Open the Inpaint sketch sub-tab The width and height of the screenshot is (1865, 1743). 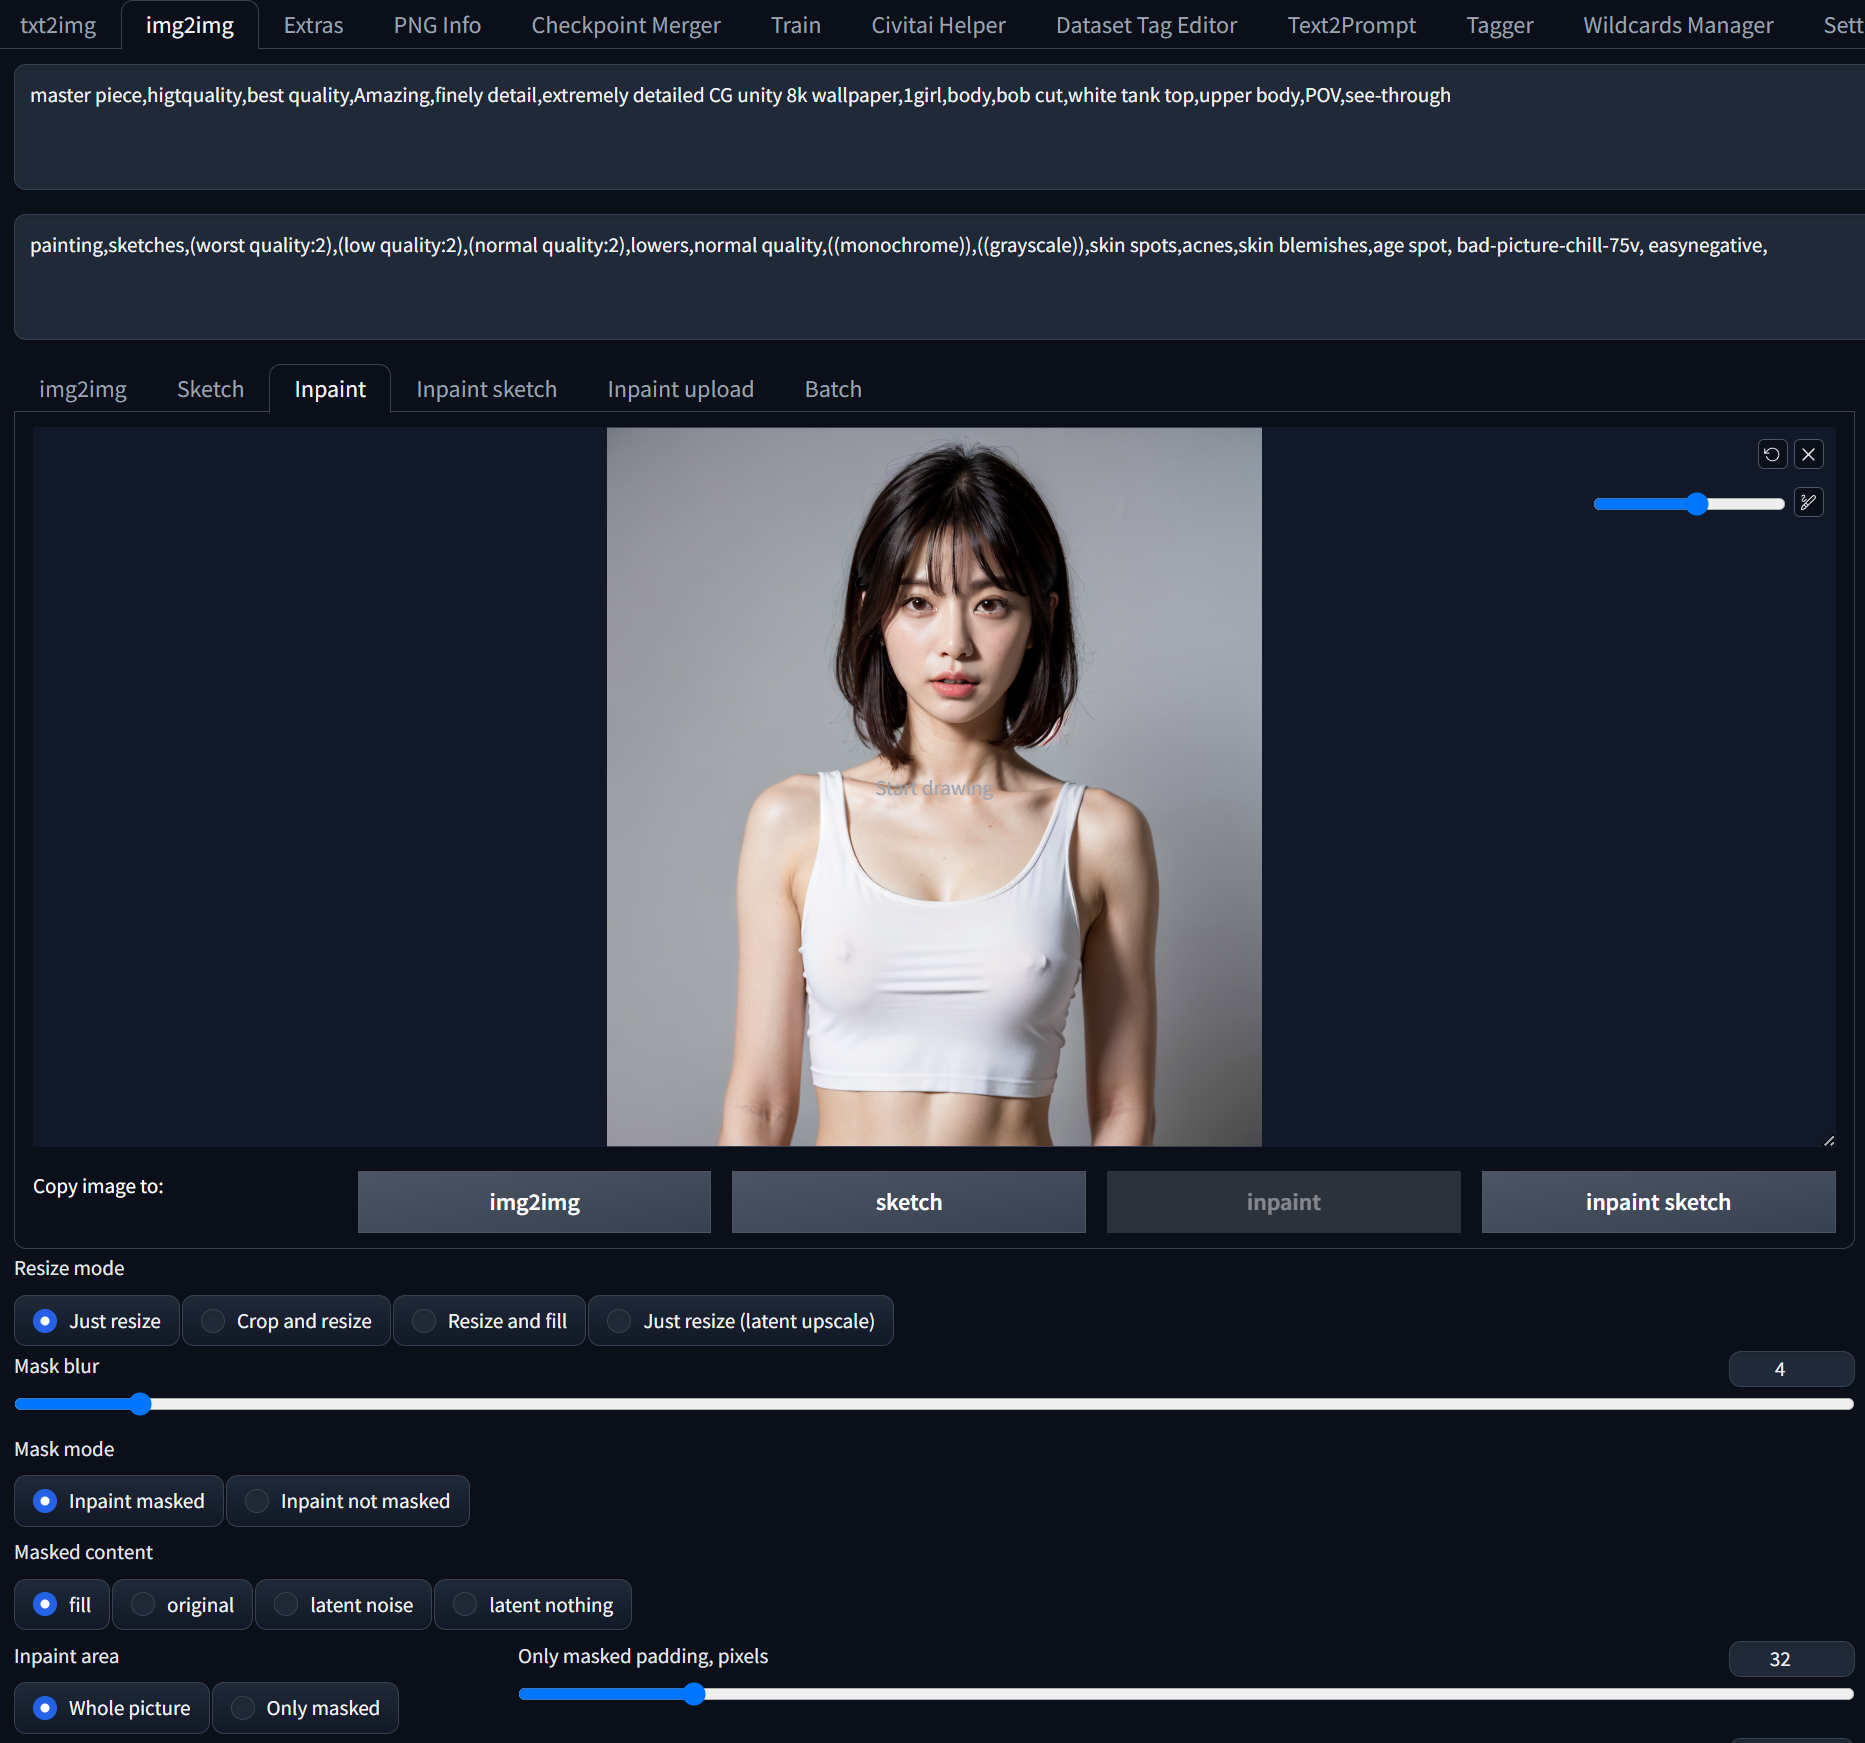[486, 389]
